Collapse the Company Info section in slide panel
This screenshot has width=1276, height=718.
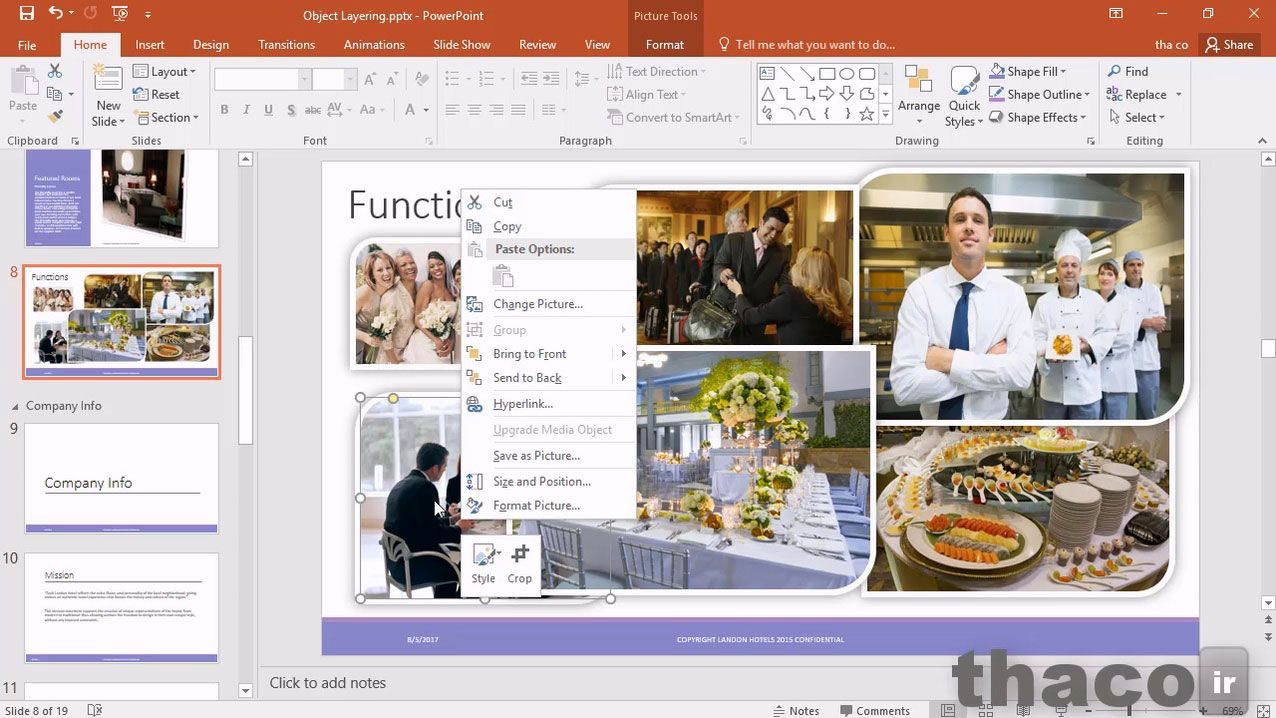coord(15,406)
